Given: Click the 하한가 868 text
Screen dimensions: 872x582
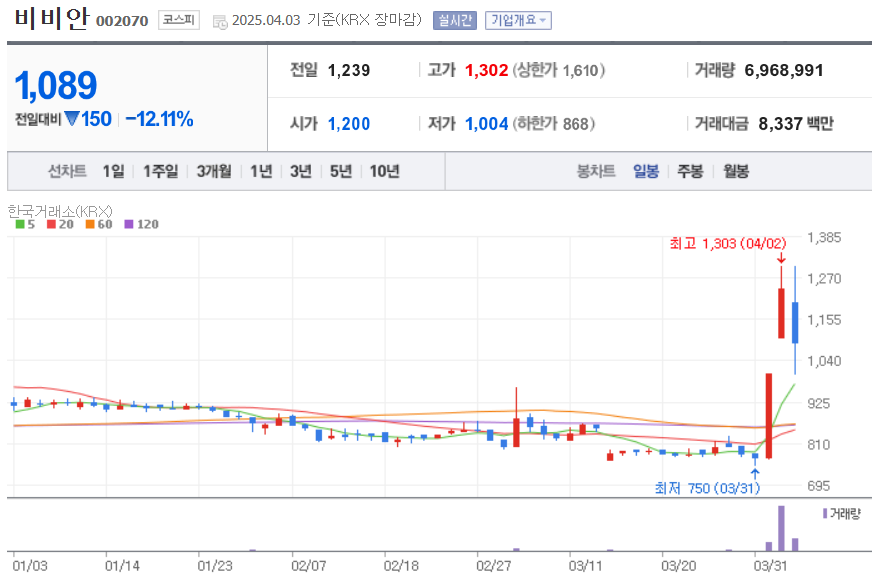Looking at the screenshot, I should tap(554, 123).
